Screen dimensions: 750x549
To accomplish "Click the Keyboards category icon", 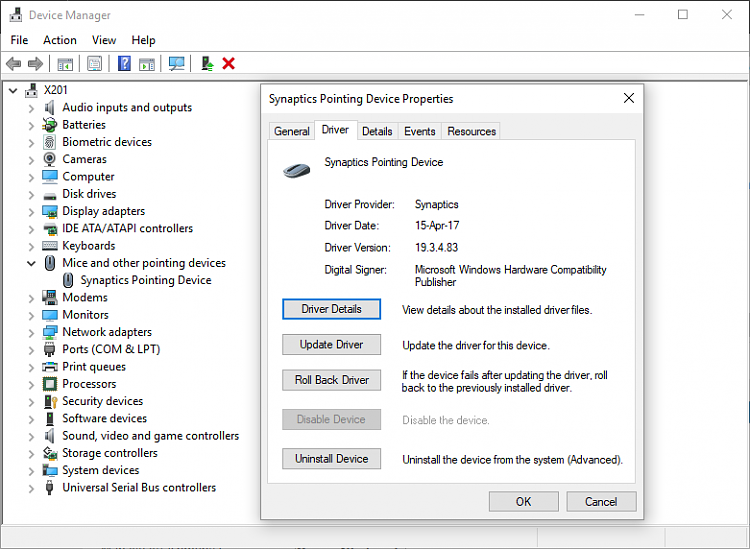I will coord(49,246).
